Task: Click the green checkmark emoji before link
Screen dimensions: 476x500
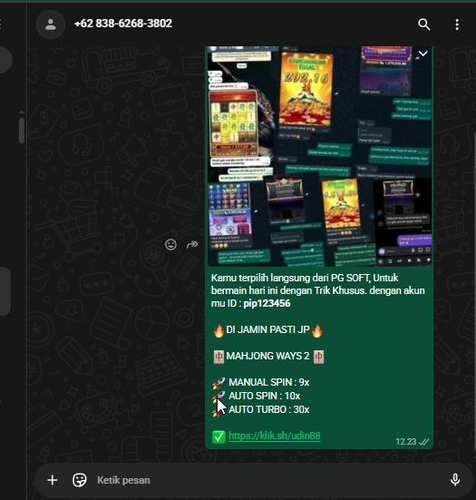Action: (x=219, y=436)
